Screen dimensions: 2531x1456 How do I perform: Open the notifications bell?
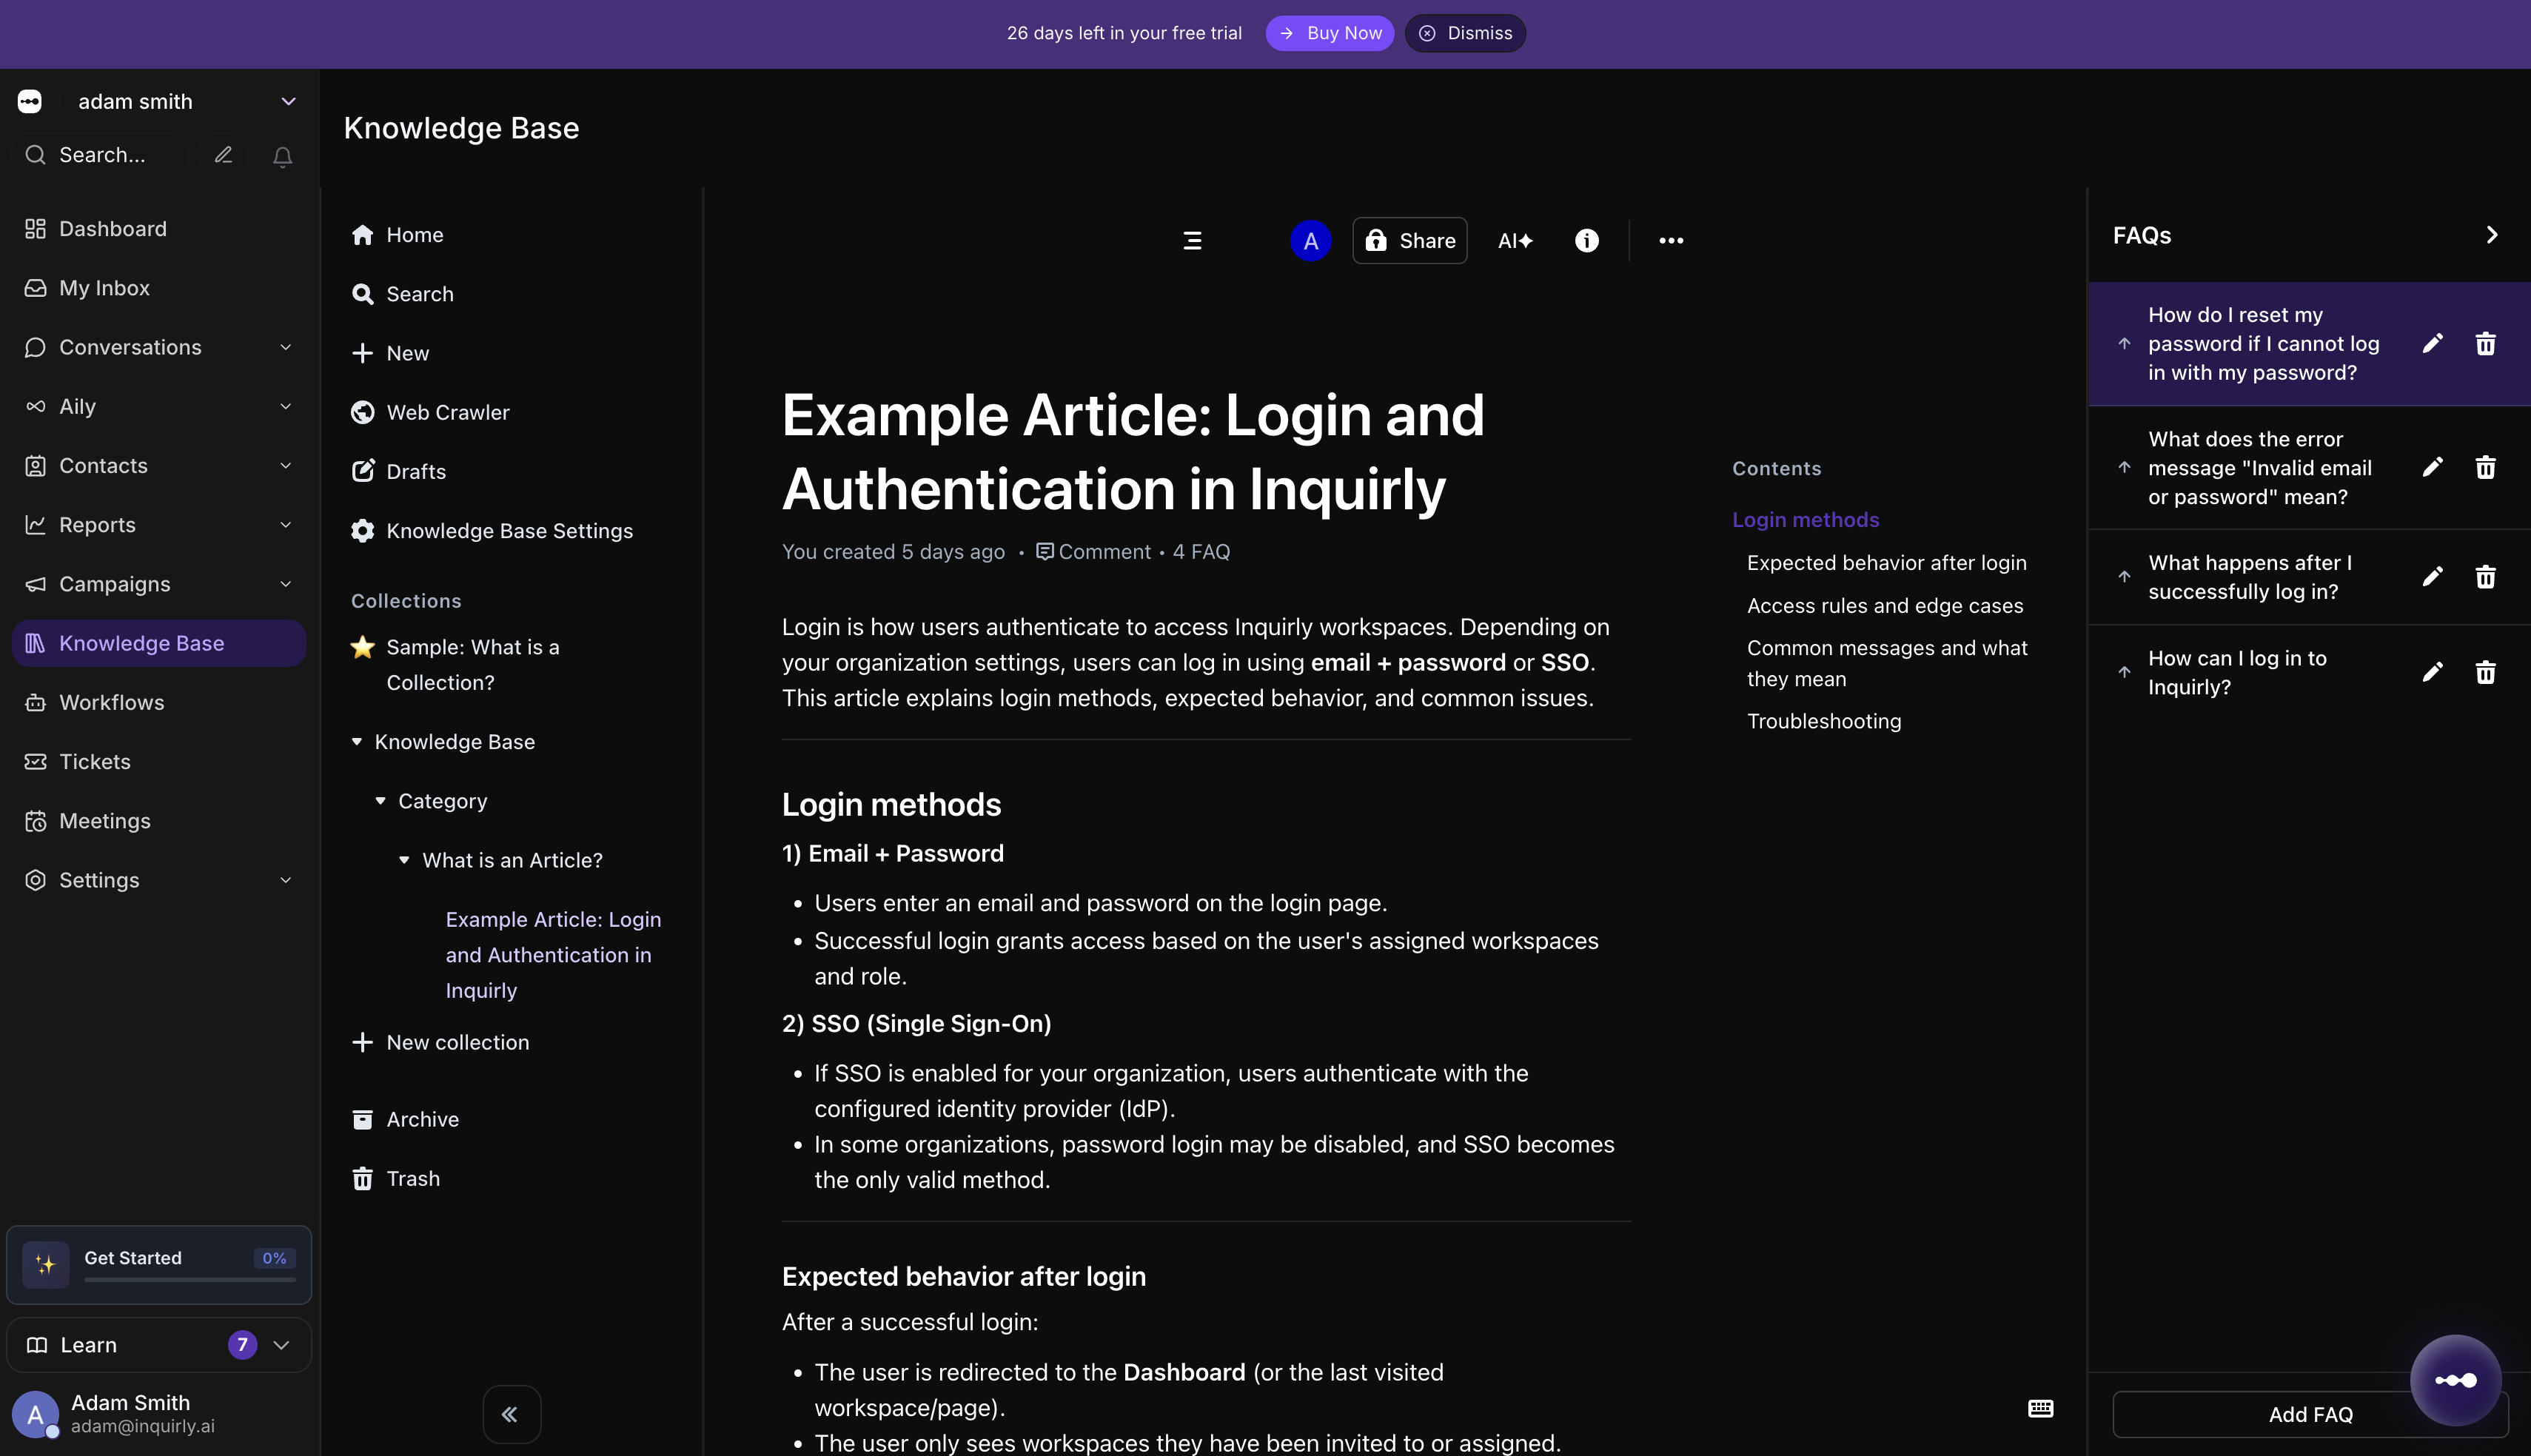point(283,156)
